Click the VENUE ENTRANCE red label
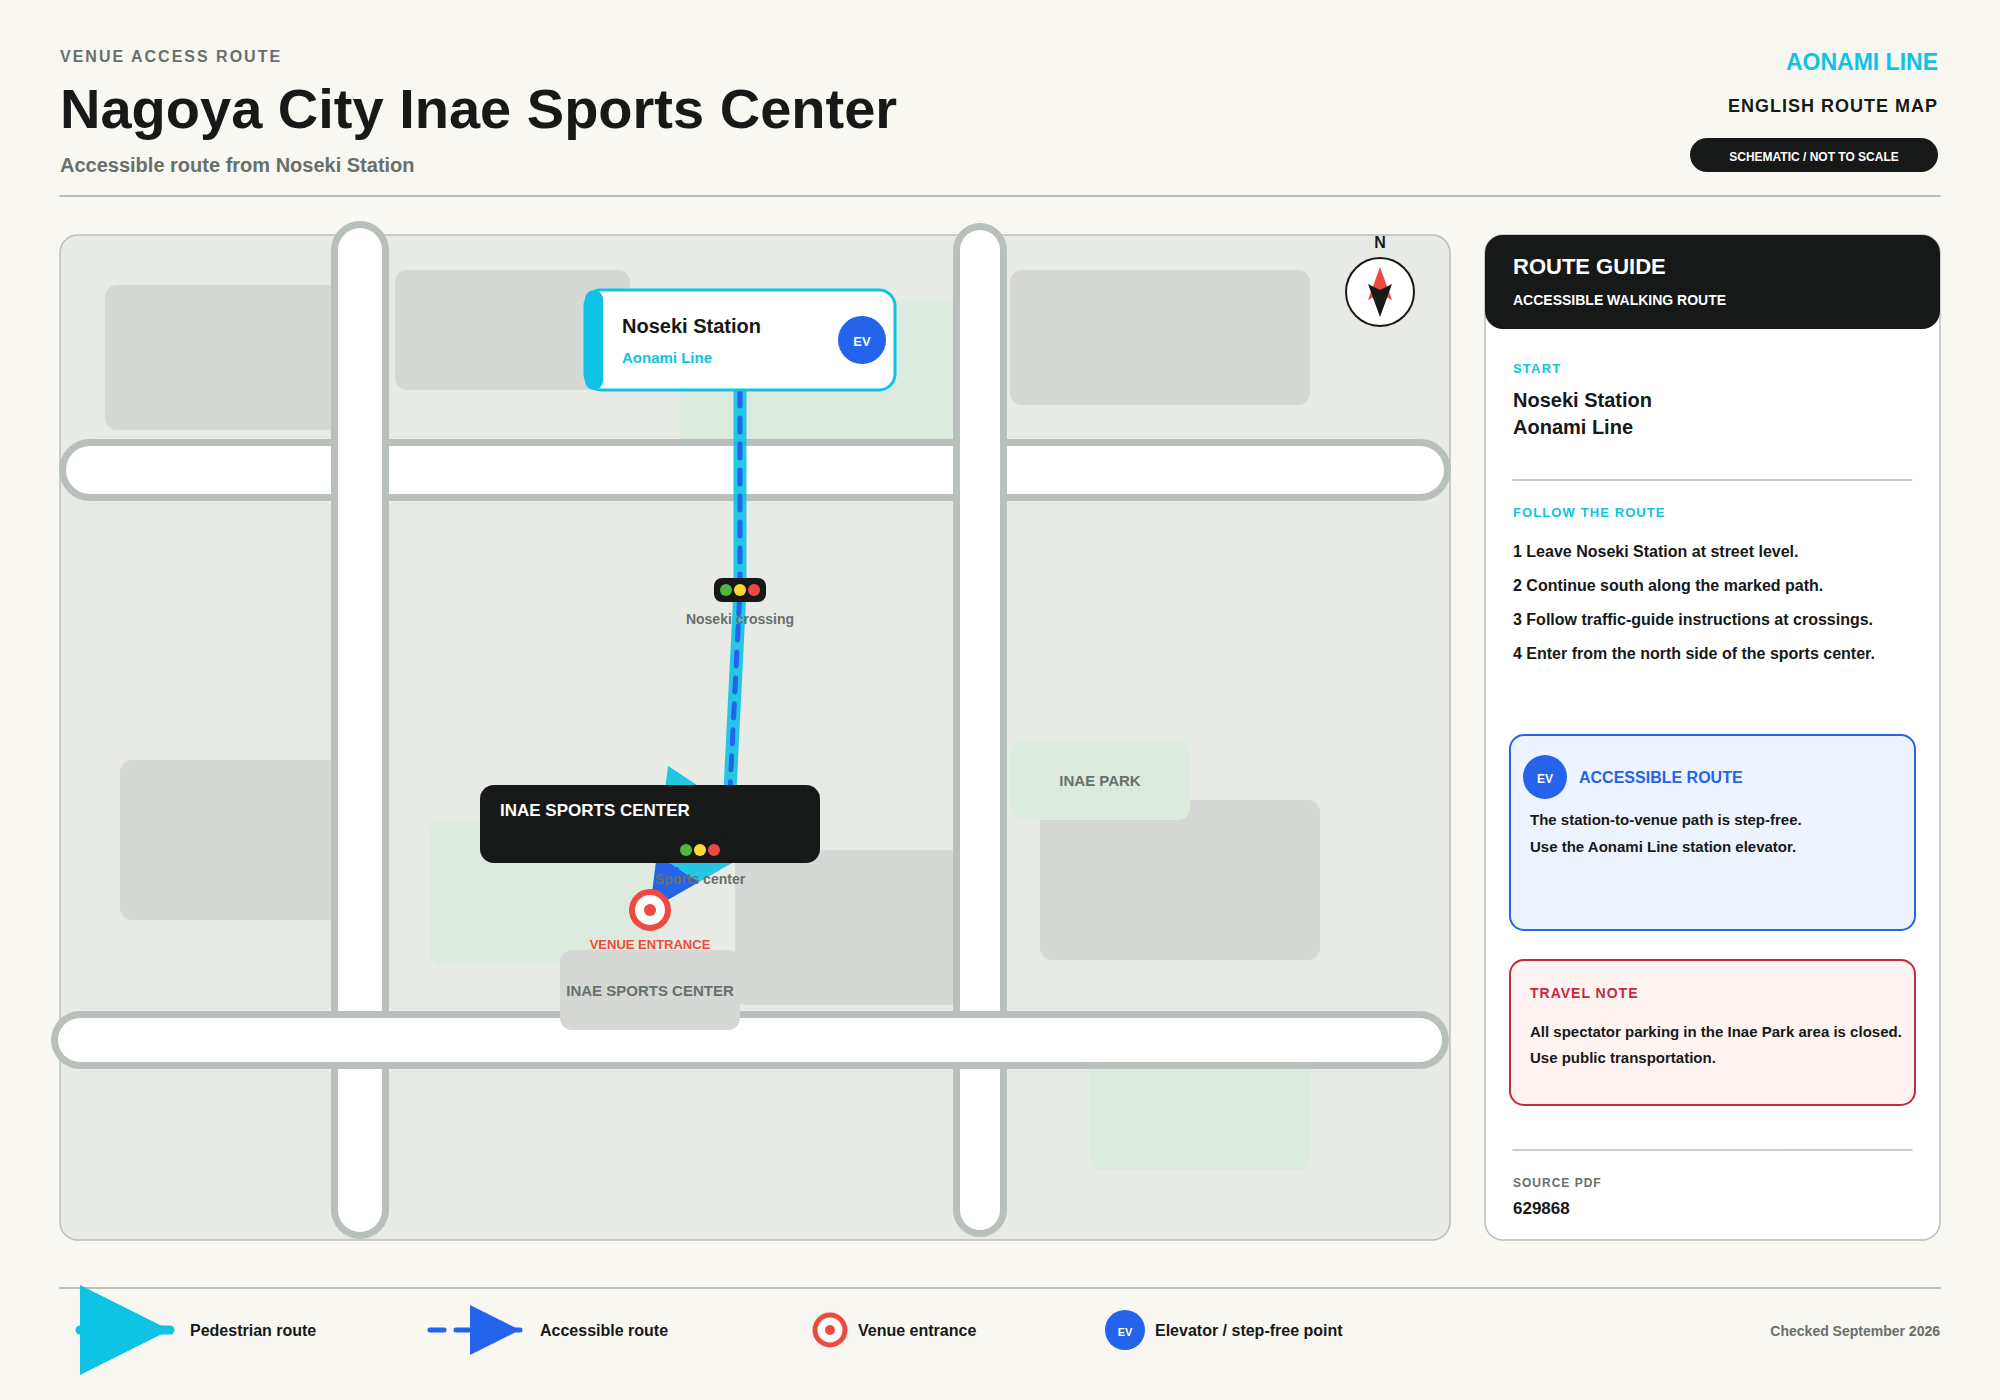The image size is (2000, 1400). (650, 944)
